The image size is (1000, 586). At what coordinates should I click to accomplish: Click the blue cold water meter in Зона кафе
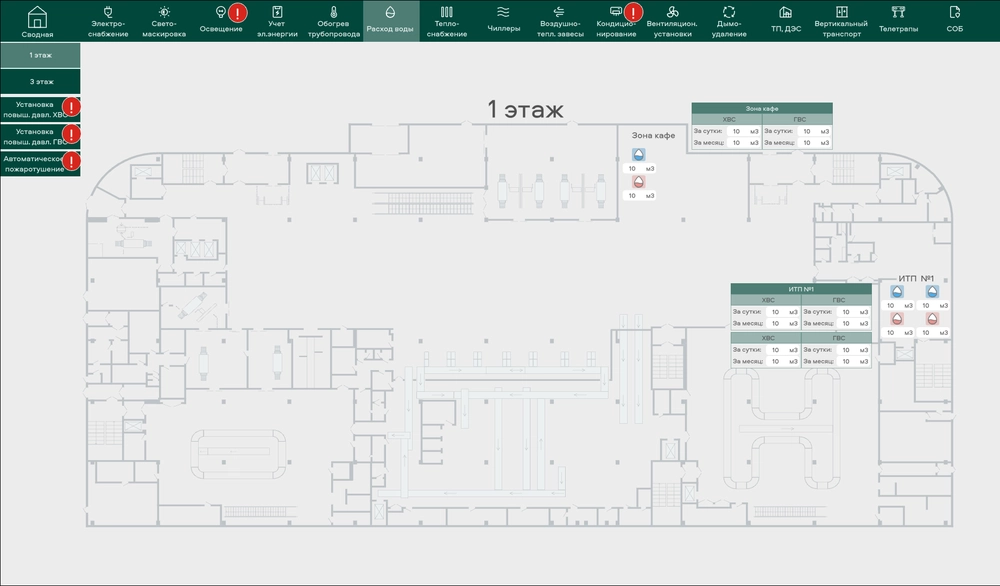click(x=639, y=155)
